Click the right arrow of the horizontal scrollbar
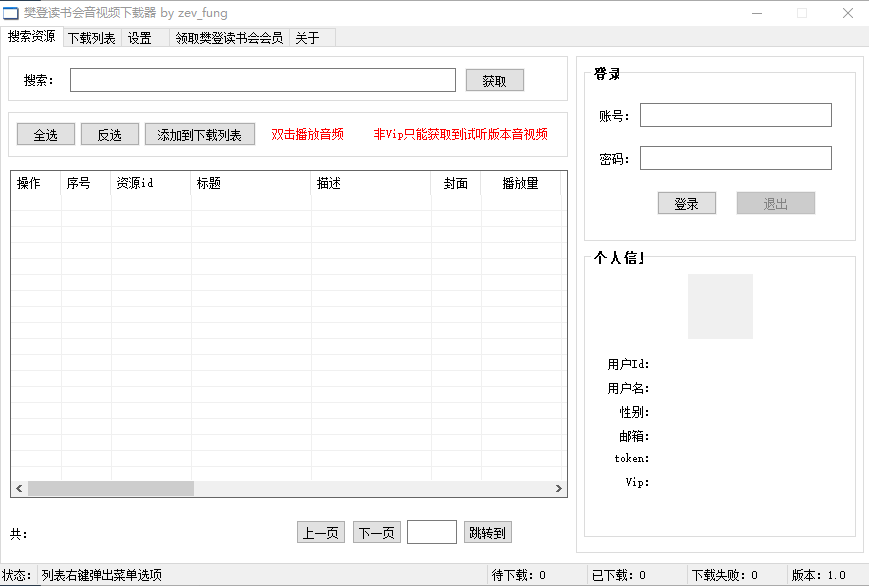The height and width of the screenshot is (586, 869). click(559, 488)
